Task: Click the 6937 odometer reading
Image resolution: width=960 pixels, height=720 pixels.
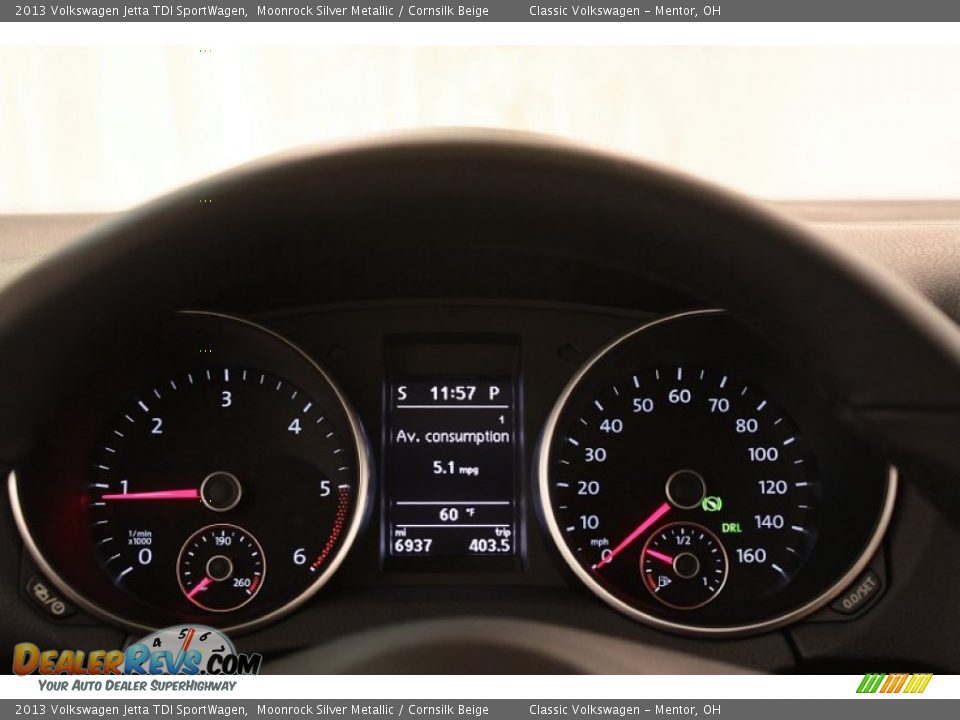Action: [413, 546]
